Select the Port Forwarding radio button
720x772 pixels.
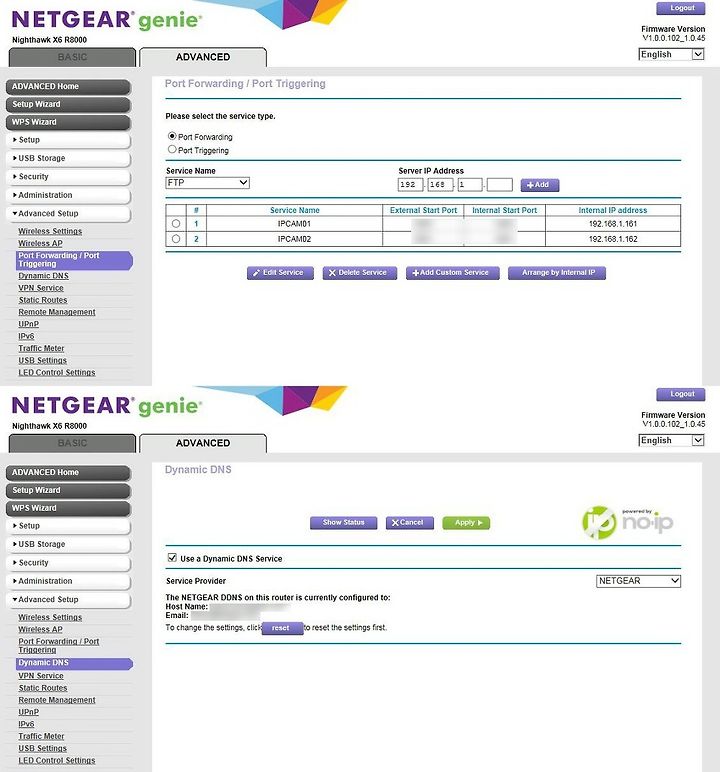point(172,136)
